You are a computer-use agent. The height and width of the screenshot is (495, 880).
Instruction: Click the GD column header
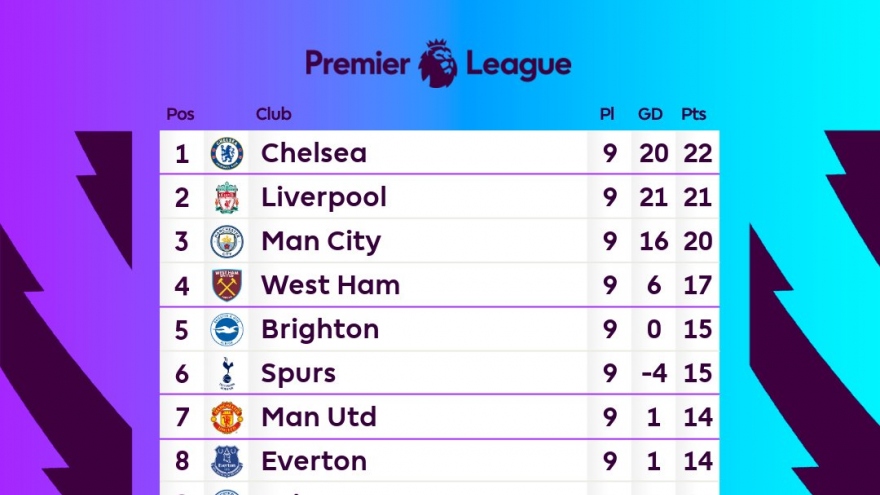(650, 114)
